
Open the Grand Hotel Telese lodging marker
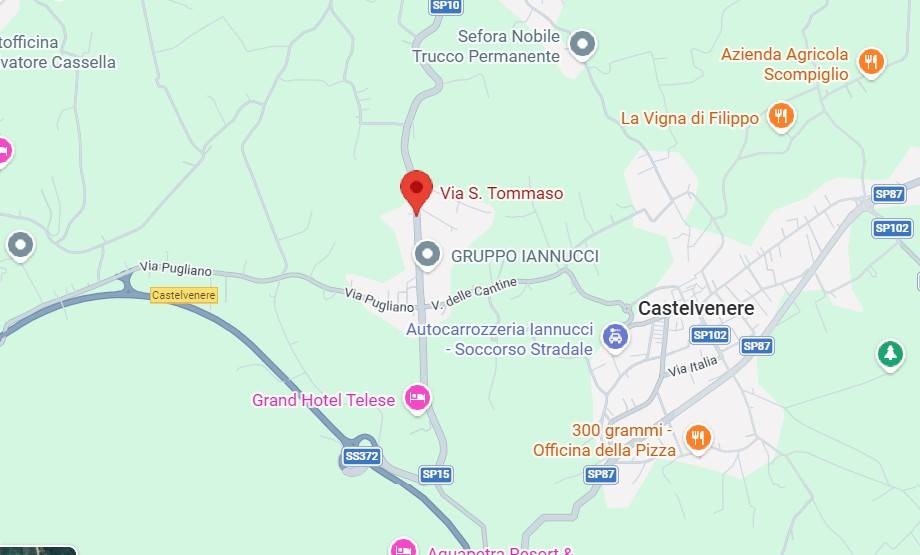tap(418, 399)
